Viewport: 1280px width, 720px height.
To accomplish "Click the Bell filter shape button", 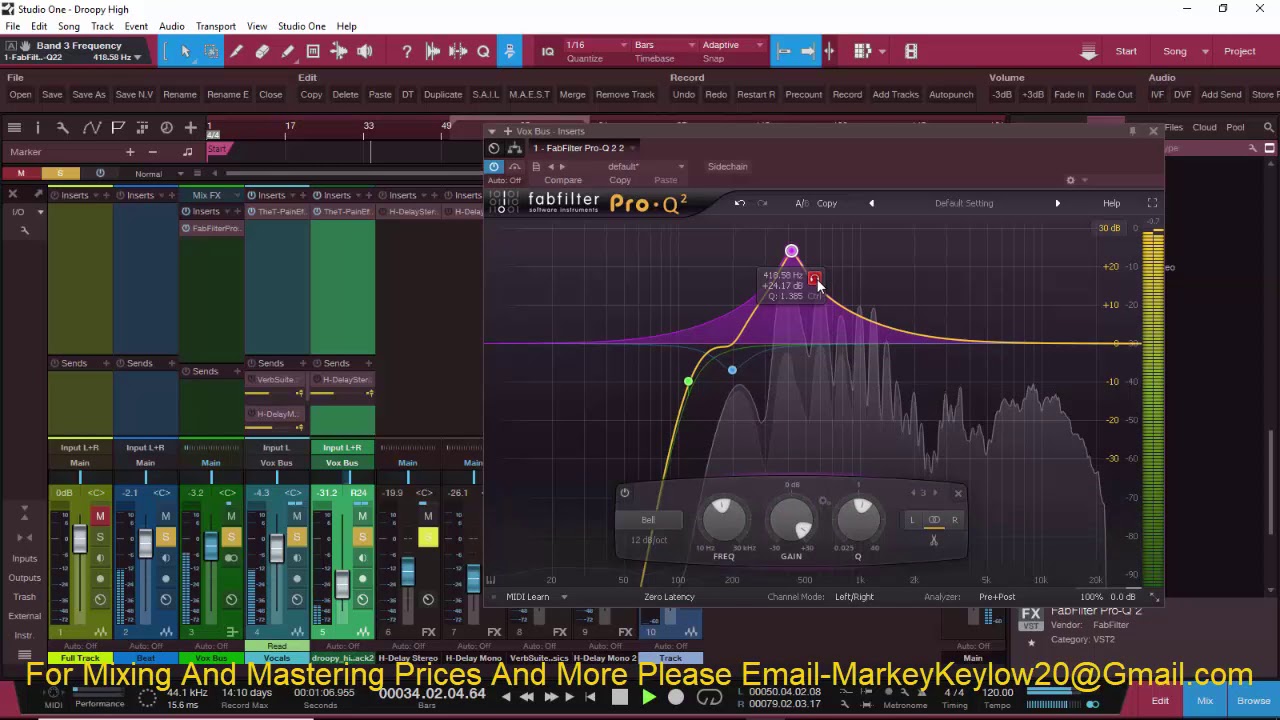I will tap(648, 520).
